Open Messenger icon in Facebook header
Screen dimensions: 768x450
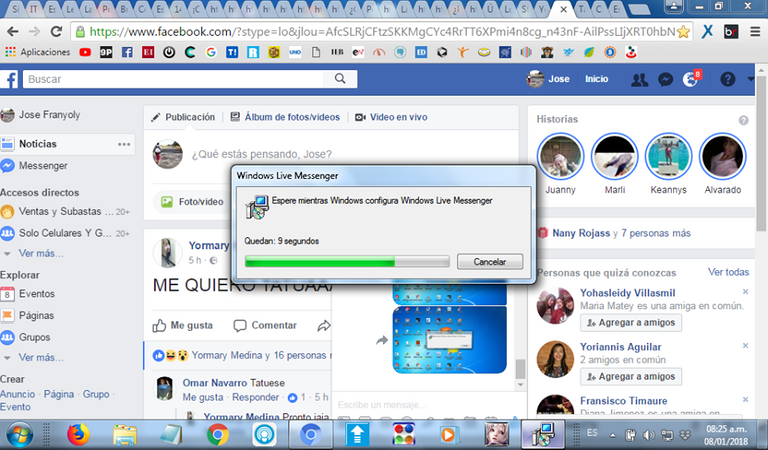coord(665,79)
